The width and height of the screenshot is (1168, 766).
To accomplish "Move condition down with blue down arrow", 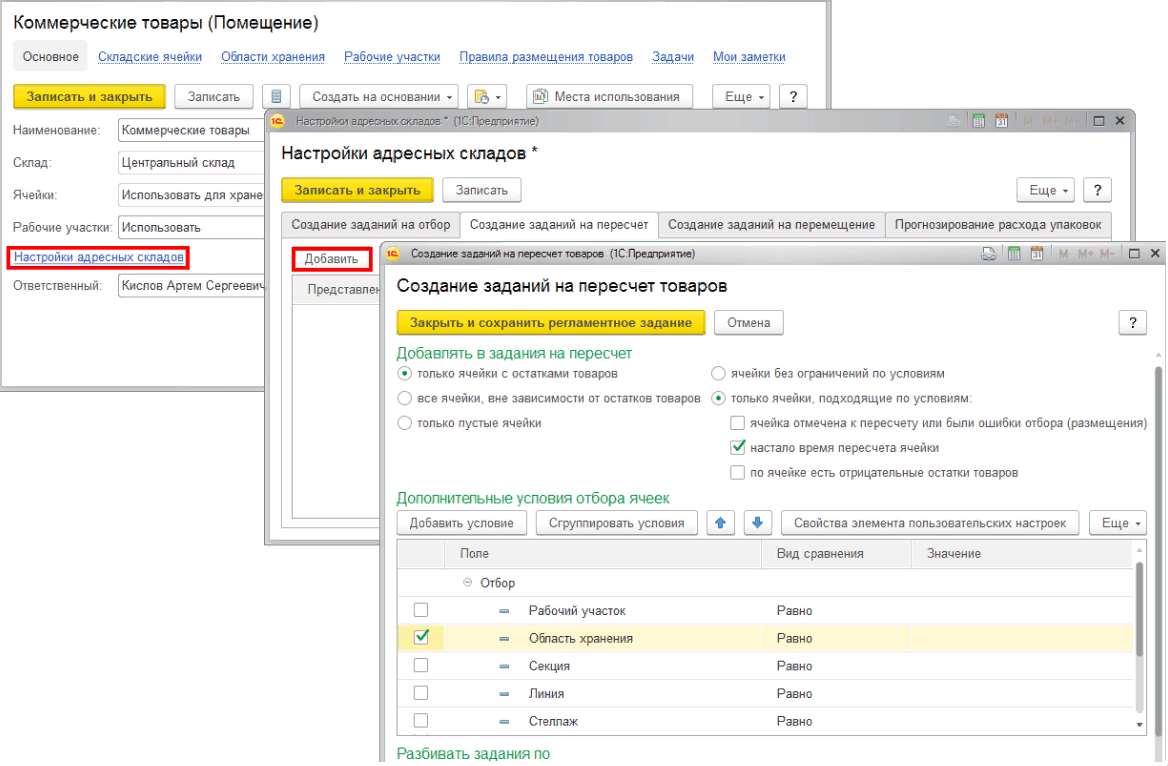I will point(757,522).
